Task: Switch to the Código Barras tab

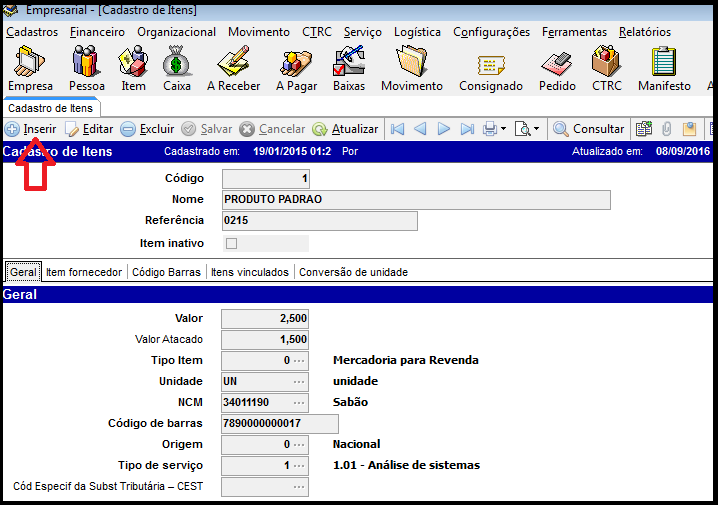Action: click(166, 272)
